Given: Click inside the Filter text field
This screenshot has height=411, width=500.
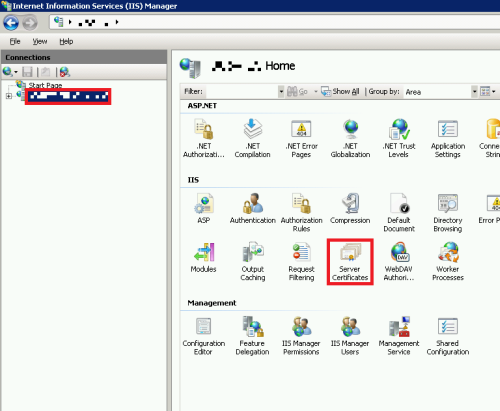Looking at the screenshot, I should point(241,91).
